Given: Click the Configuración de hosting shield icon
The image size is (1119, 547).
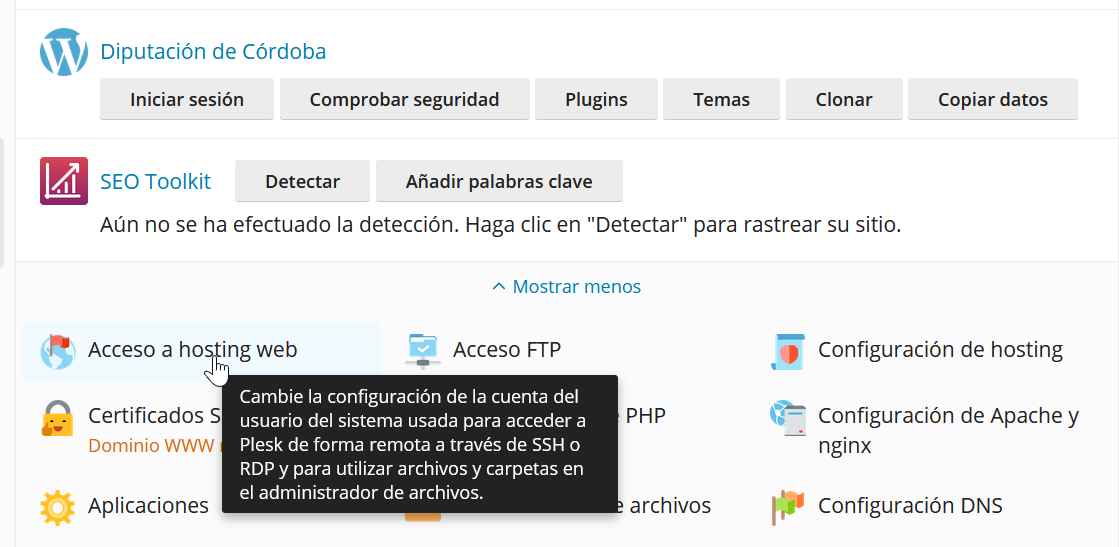Looking at the screenshot, I should [x=788, y=351].
